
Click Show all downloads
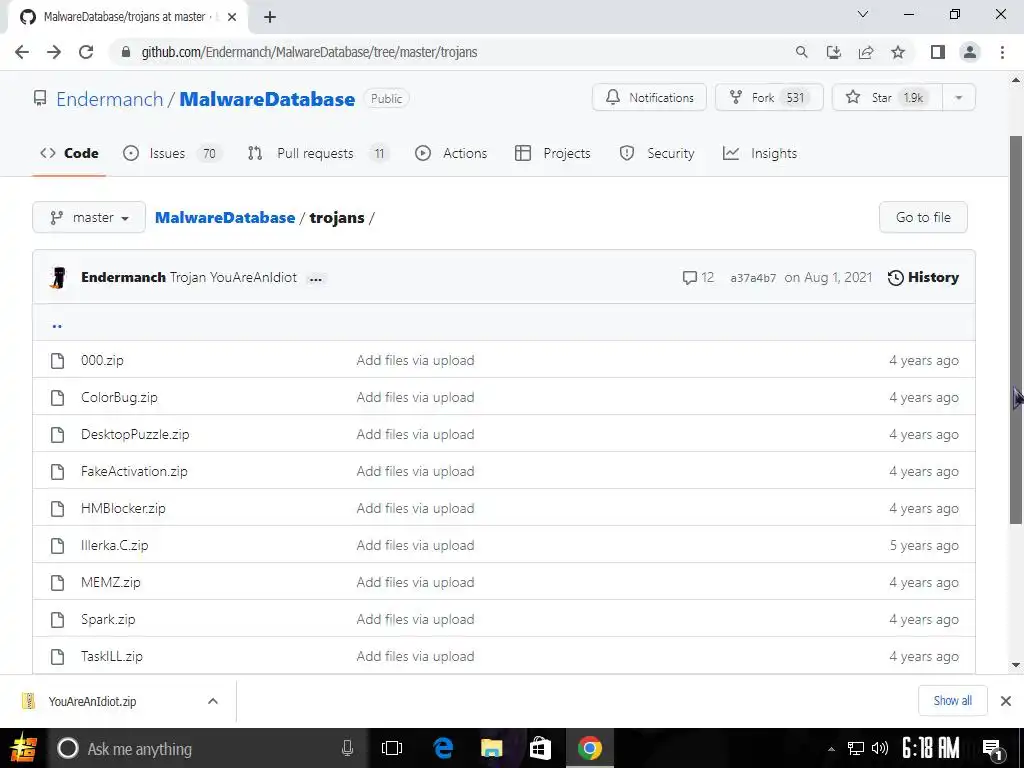(952, 701)
